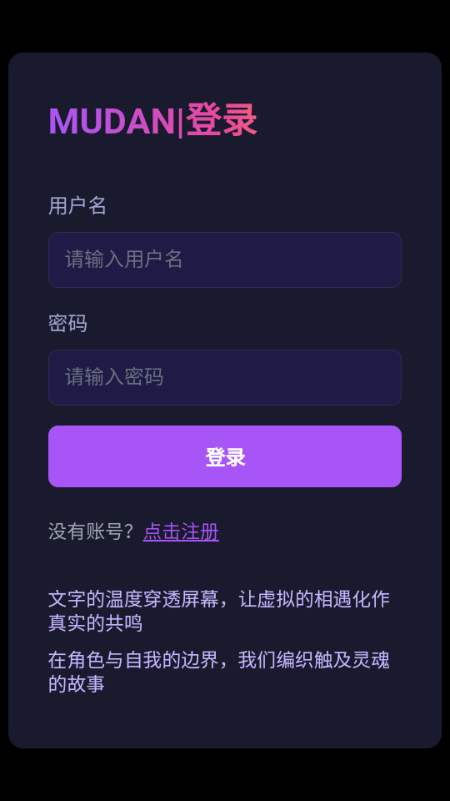The width and height of the screenshot is (450, 801).
Task: Select the 文字的温度穿透屏幕 slogan paragraph
Action: click(x=219, y=611)
